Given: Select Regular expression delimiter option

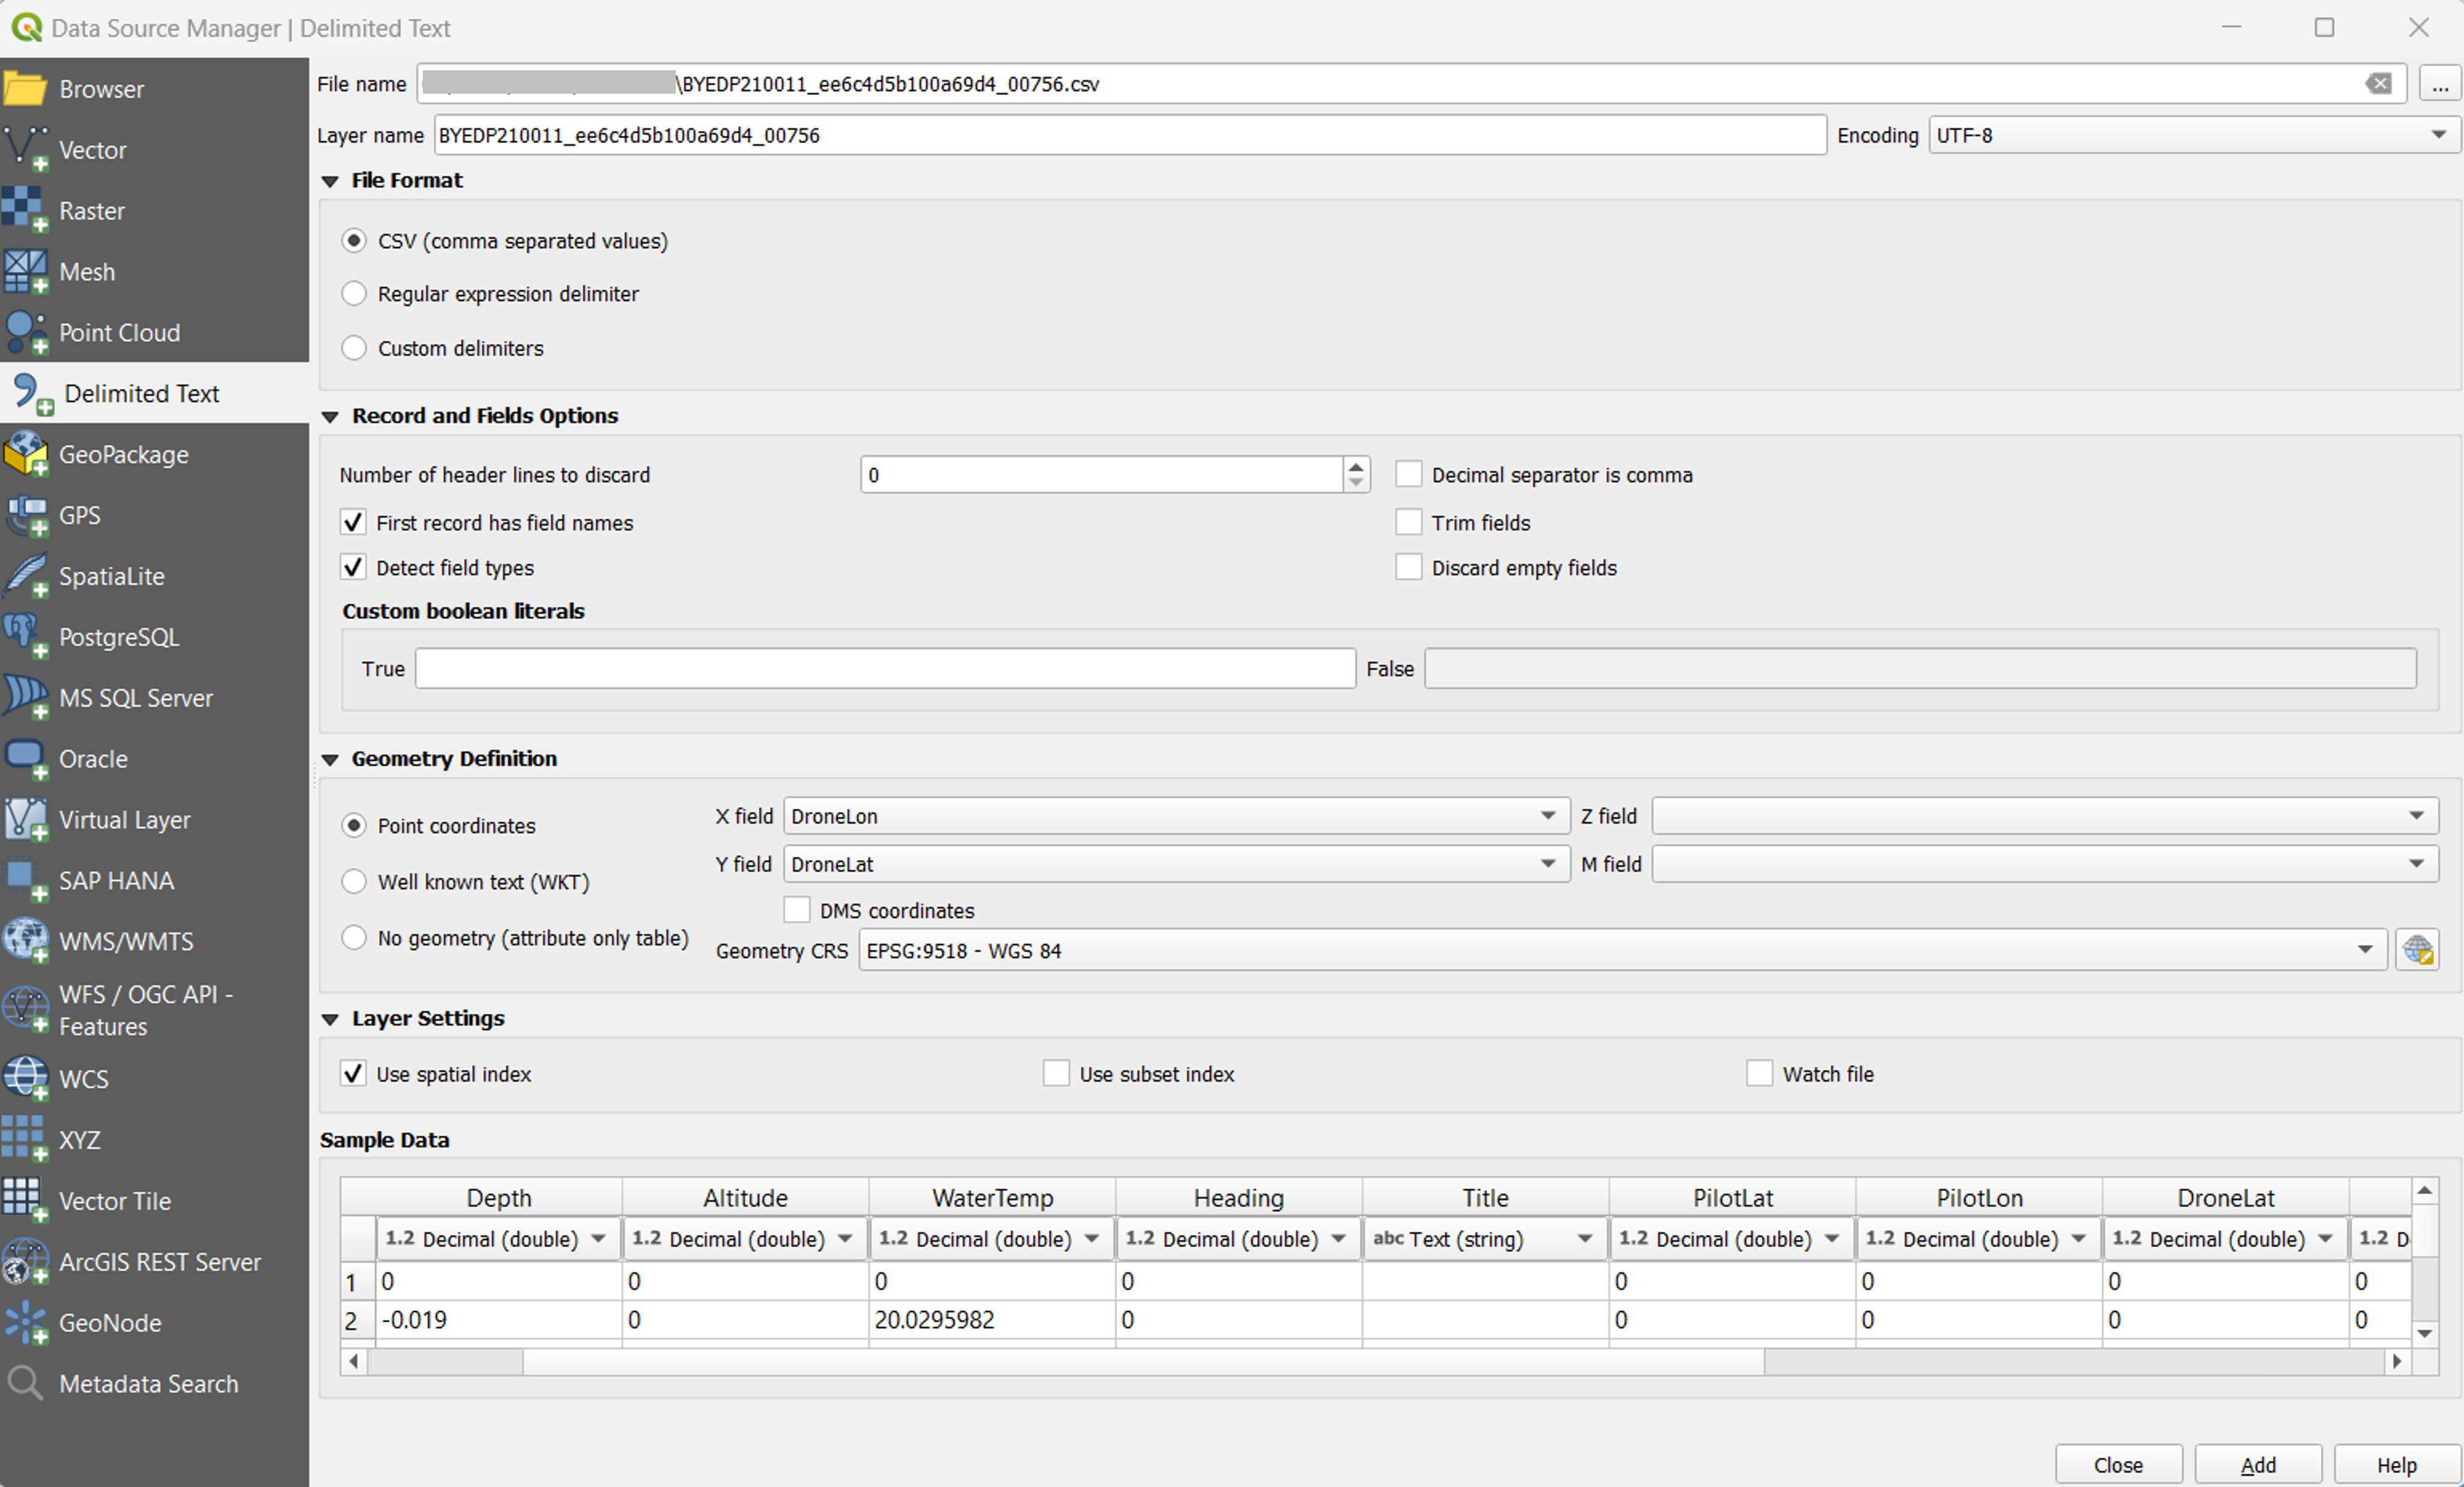Looking at the screenshot, I should [x=354, y=294].
